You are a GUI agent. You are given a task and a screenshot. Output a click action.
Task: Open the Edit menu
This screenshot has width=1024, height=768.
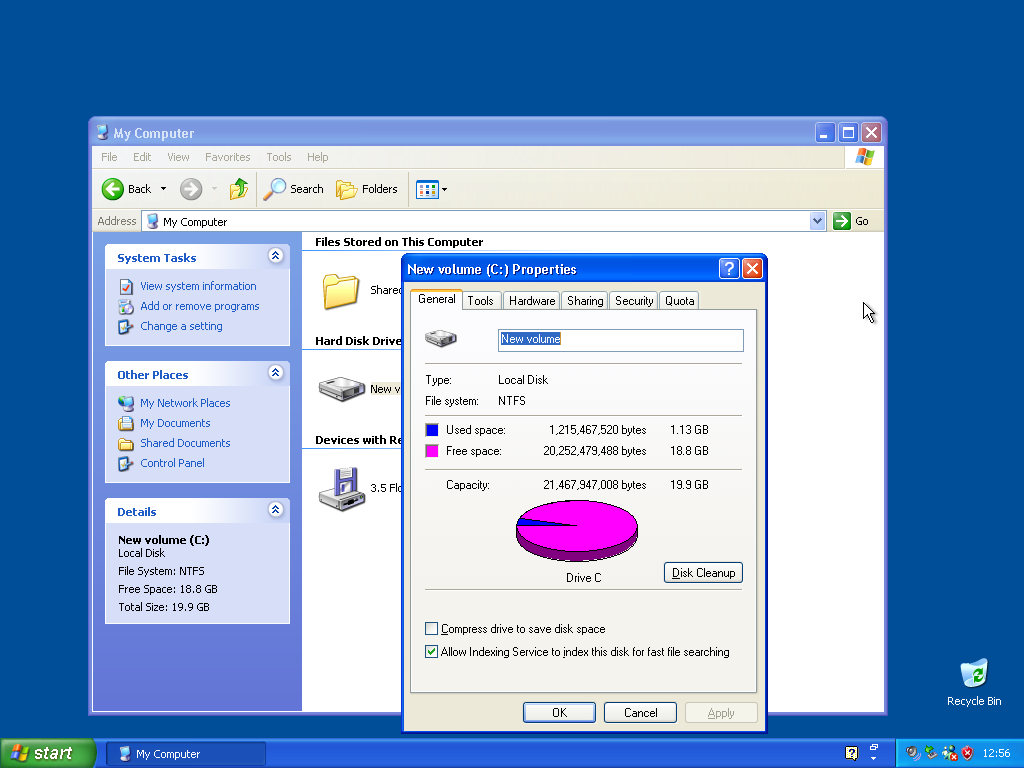click(142, 157)
